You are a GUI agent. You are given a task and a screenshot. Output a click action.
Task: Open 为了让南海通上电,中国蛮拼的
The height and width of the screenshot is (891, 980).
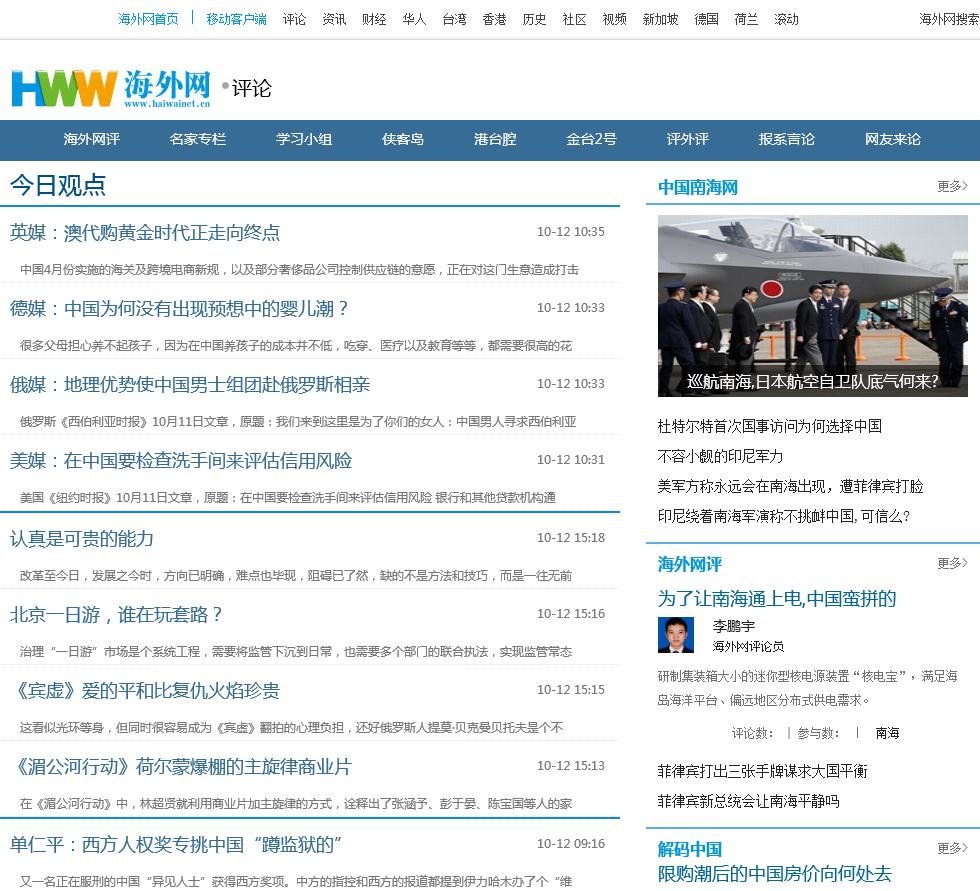pyautogui.click(x=777, y=599)
